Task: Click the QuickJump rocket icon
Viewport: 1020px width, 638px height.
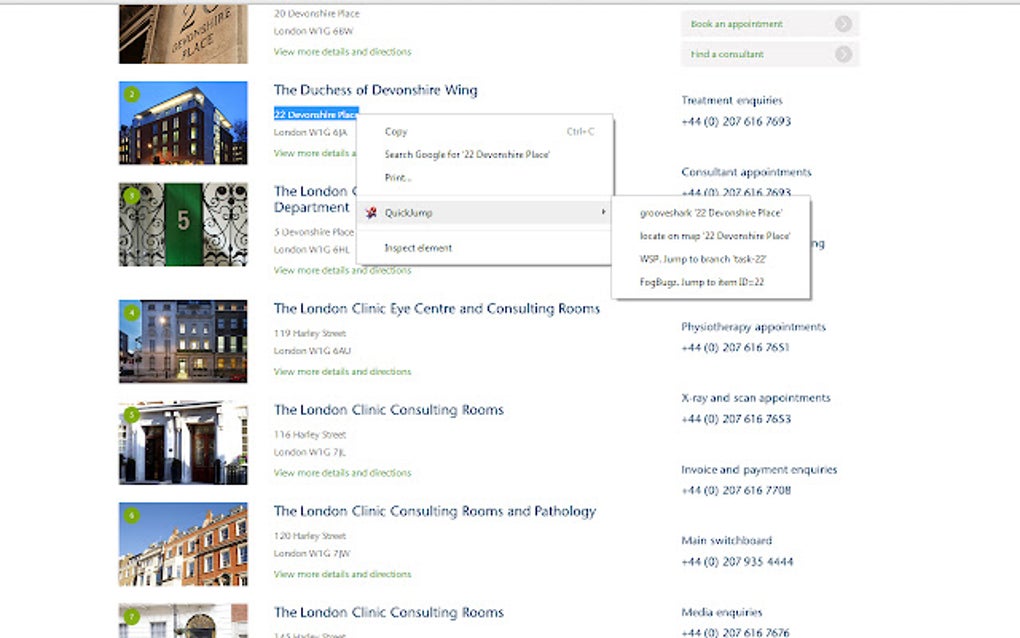Action: click(x=371, y=213)
